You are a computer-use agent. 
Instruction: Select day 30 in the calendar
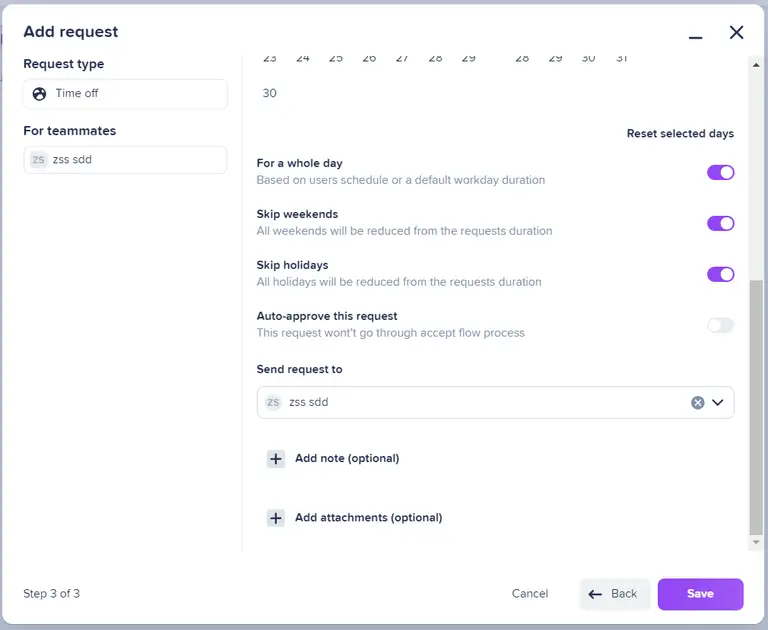tap(269, 93)
